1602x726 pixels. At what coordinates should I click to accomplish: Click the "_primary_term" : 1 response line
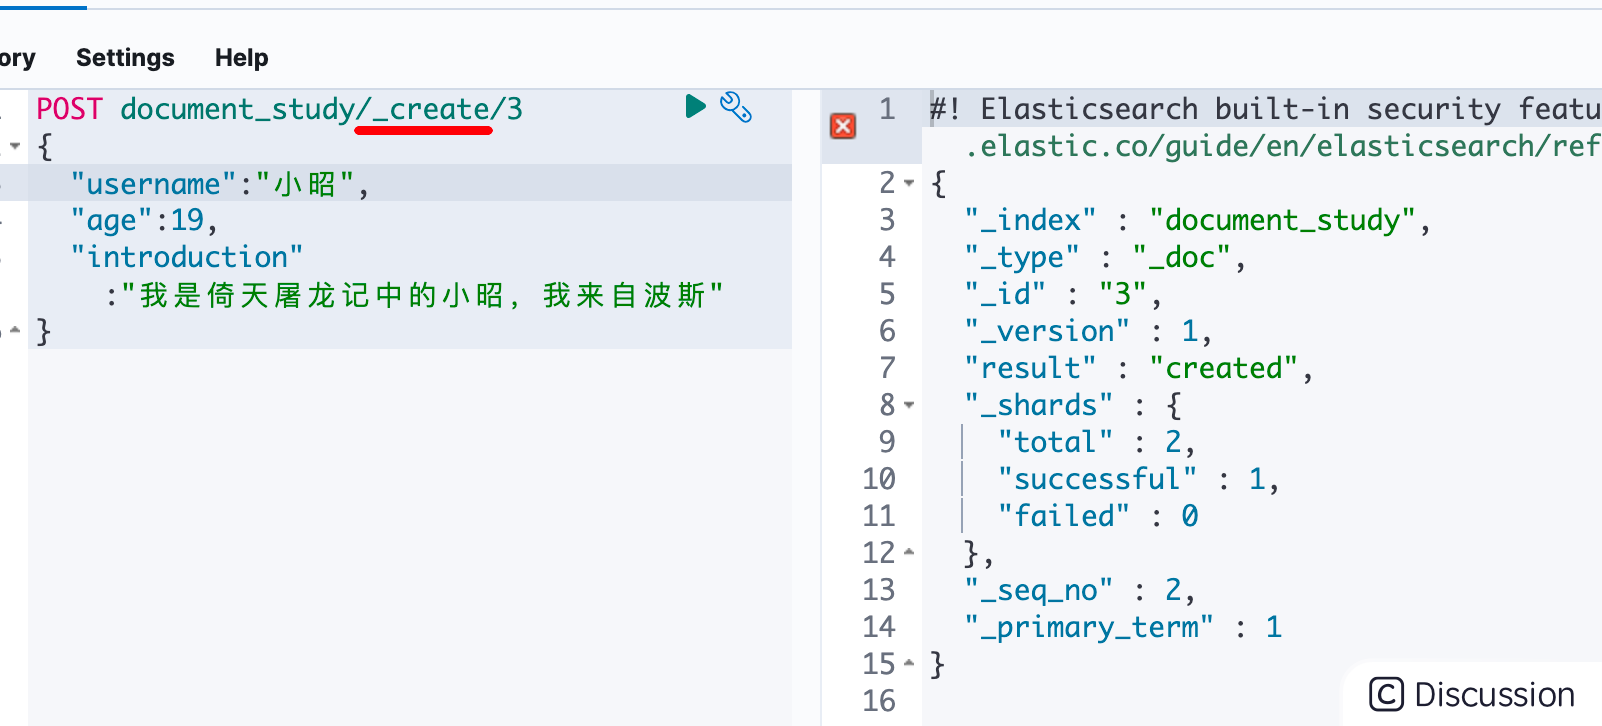(1123, 627)
